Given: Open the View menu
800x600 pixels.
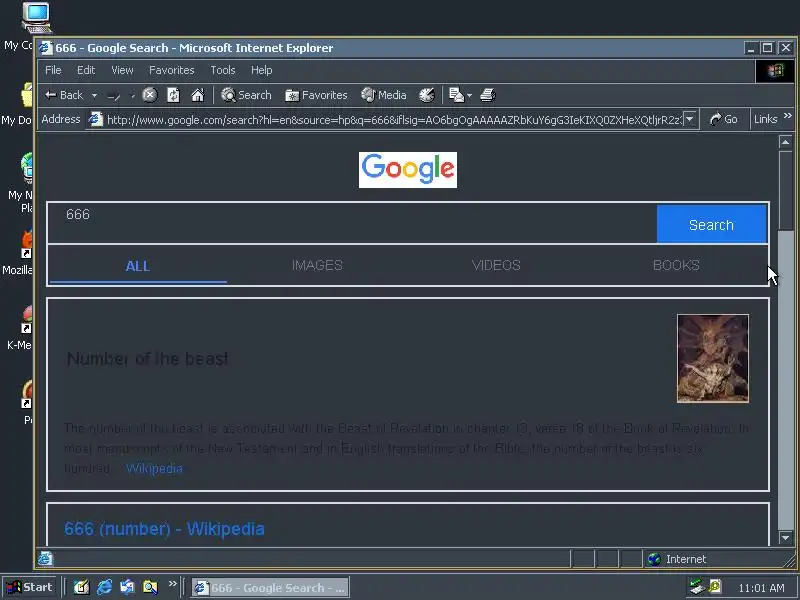Looking at the screenshot, I should (x=122, y=70).
